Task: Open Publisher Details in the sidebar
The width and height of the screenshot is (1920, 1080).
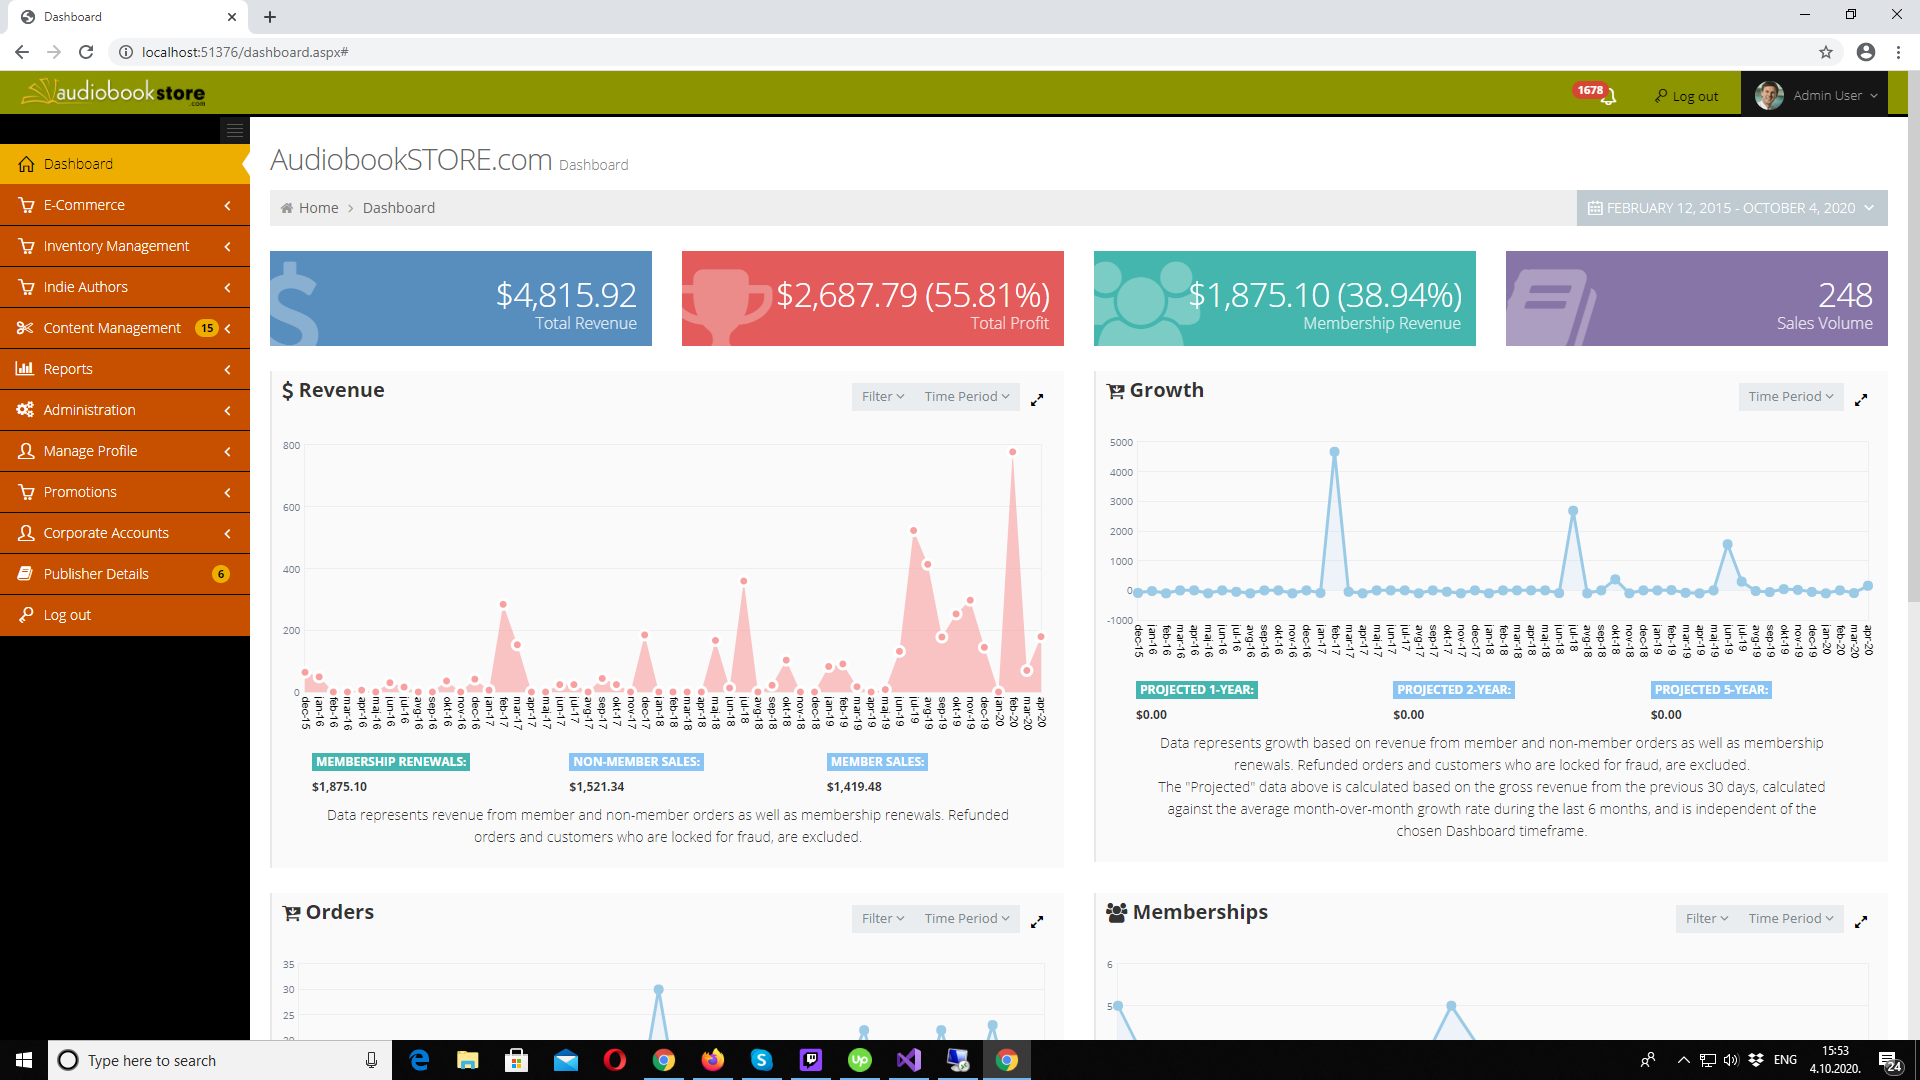Action: [x=124, y=574]
